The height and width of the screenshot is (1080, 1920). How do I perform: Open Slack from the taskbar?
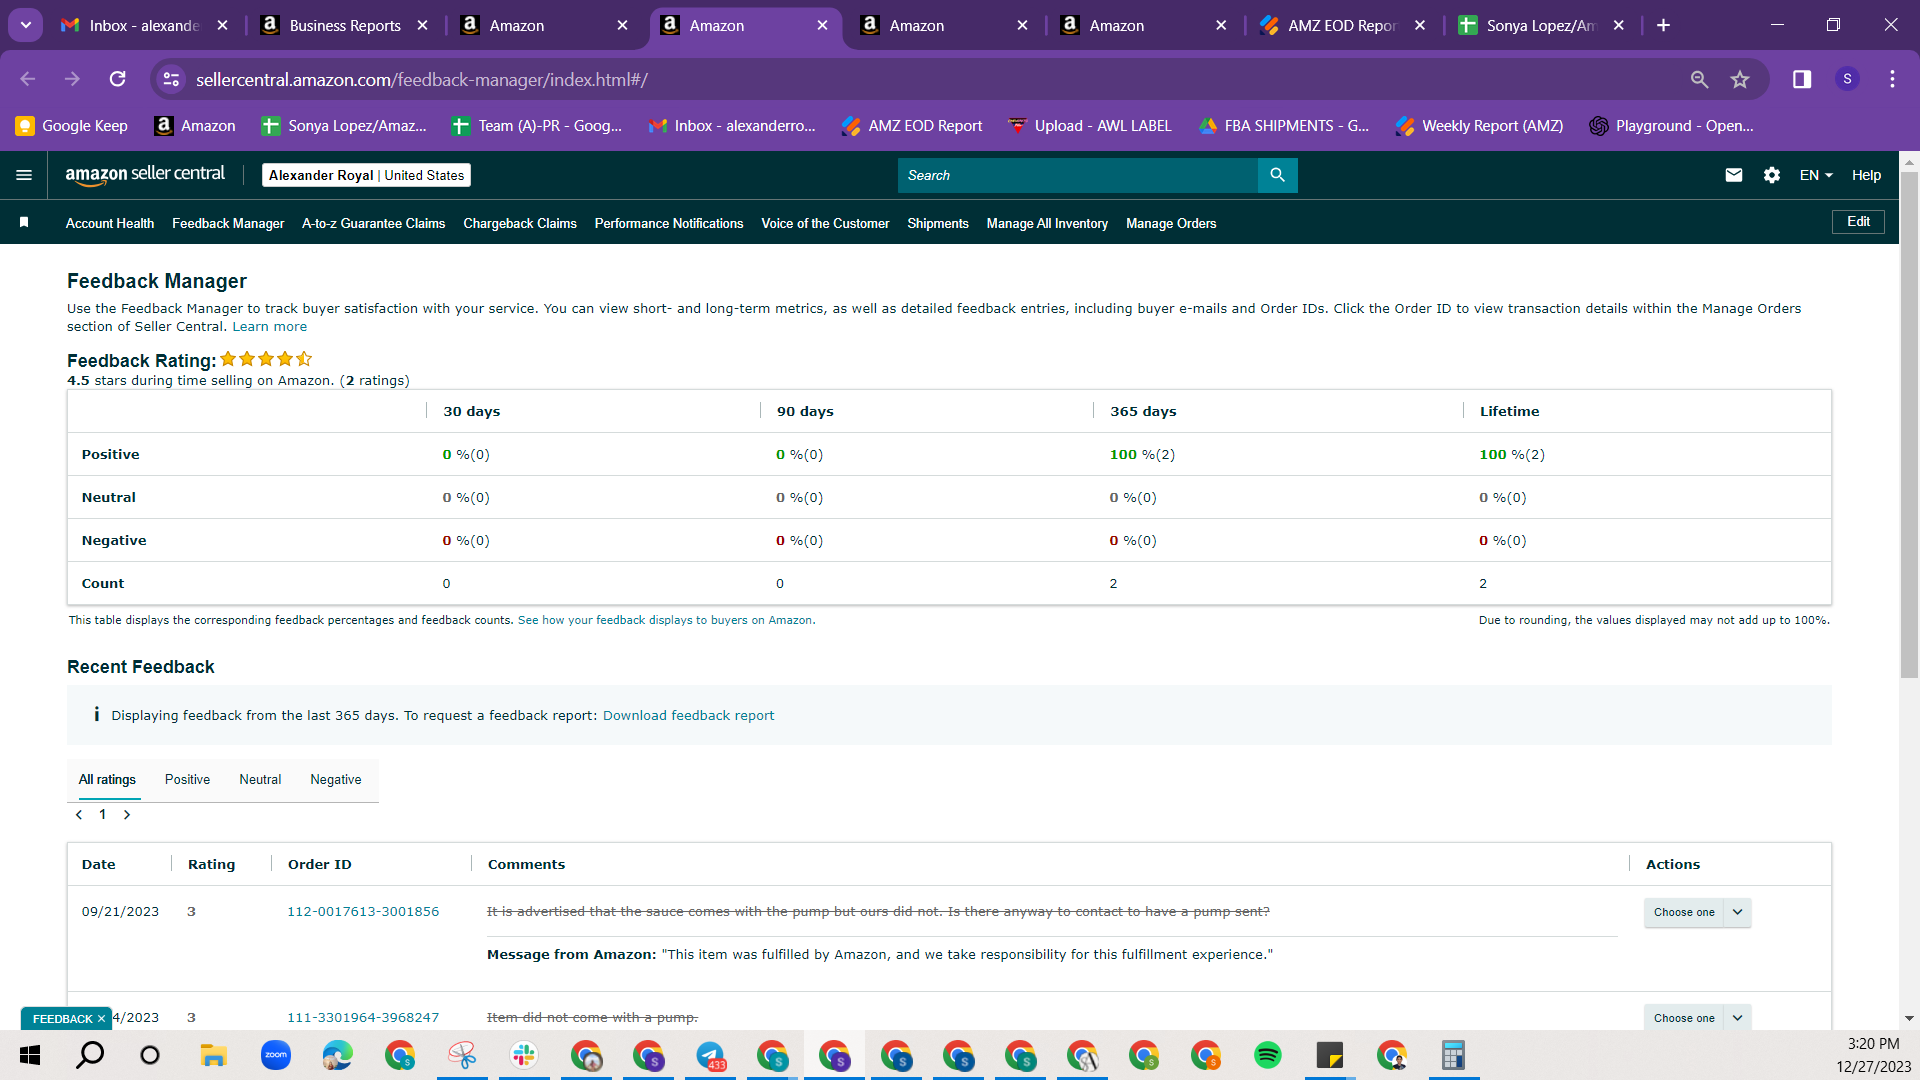523,1055
